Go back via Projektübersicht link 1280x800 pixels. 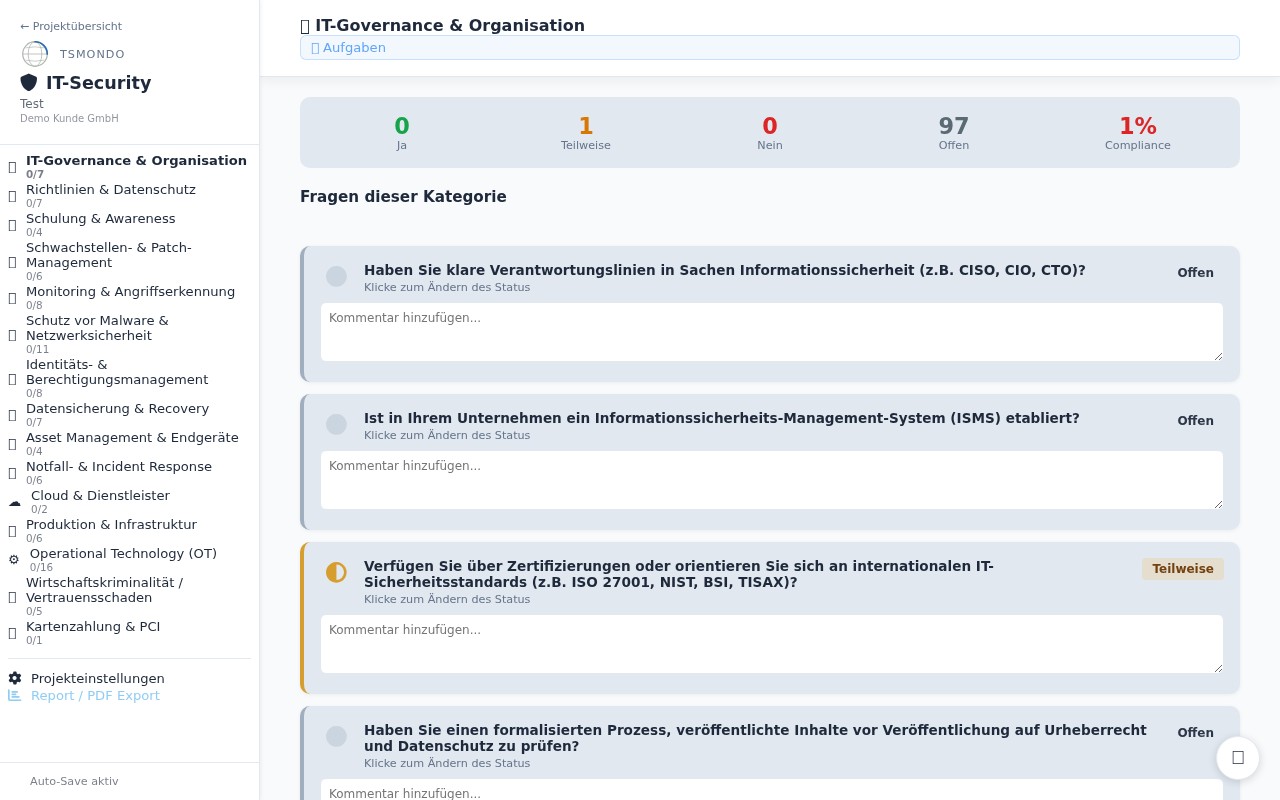click(x=71, y=26)
